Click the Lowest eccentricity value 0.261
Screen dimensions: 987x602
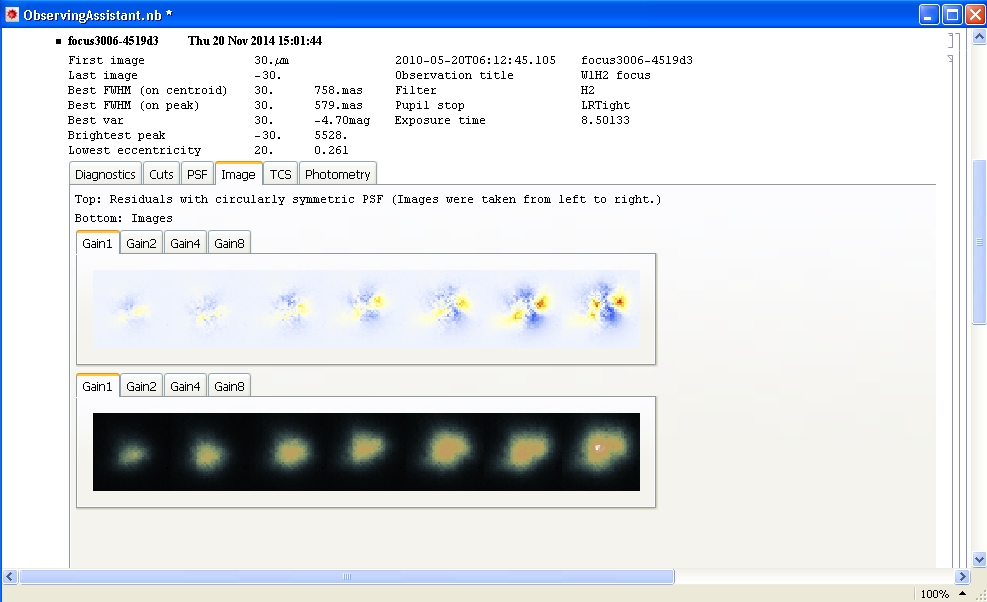pos(331,150)
